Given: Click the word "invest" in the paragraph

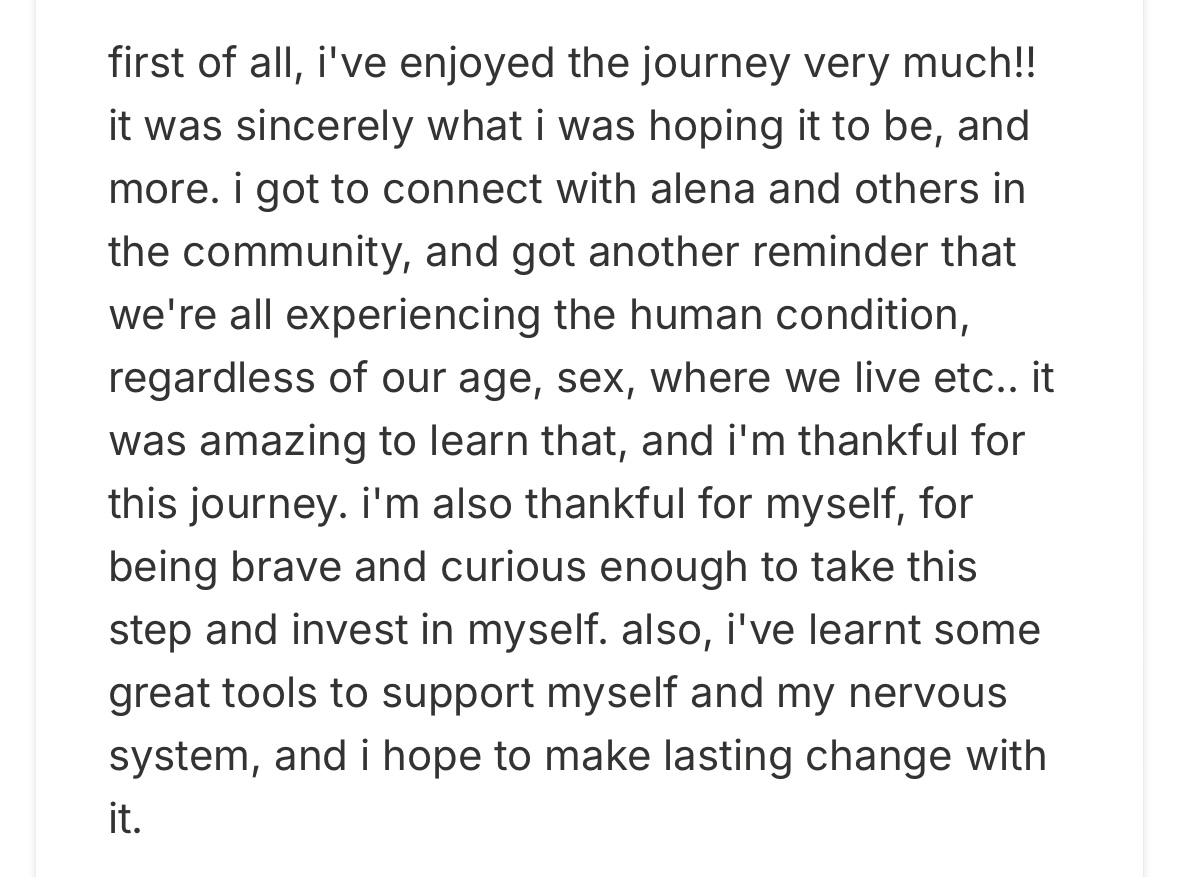Looking at the screenshot, I should (350, 629).
